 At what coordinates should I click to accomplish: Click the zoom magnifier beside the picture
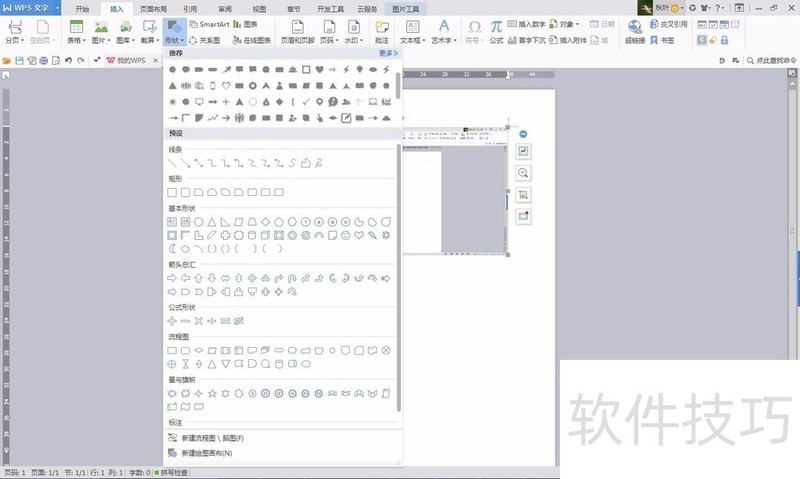(x=523, y=173)
